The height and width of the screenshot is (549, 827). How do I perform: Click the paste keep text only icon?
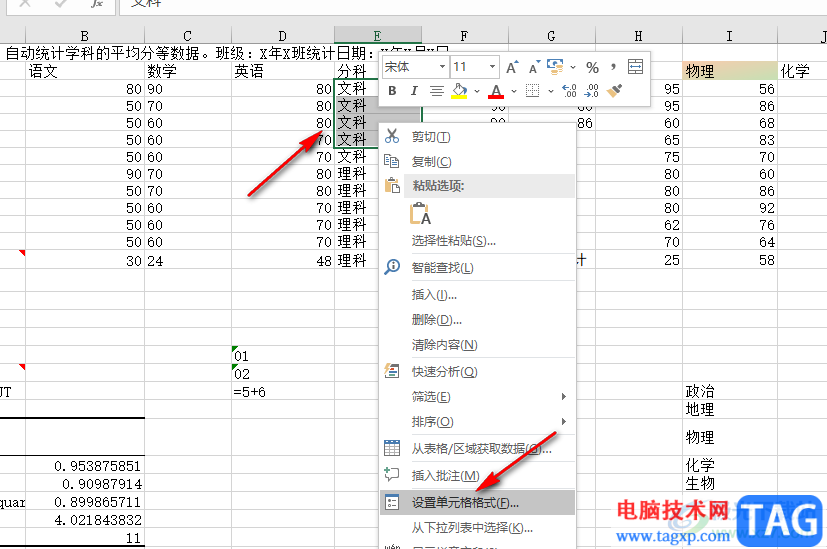(x=420, y=214)
